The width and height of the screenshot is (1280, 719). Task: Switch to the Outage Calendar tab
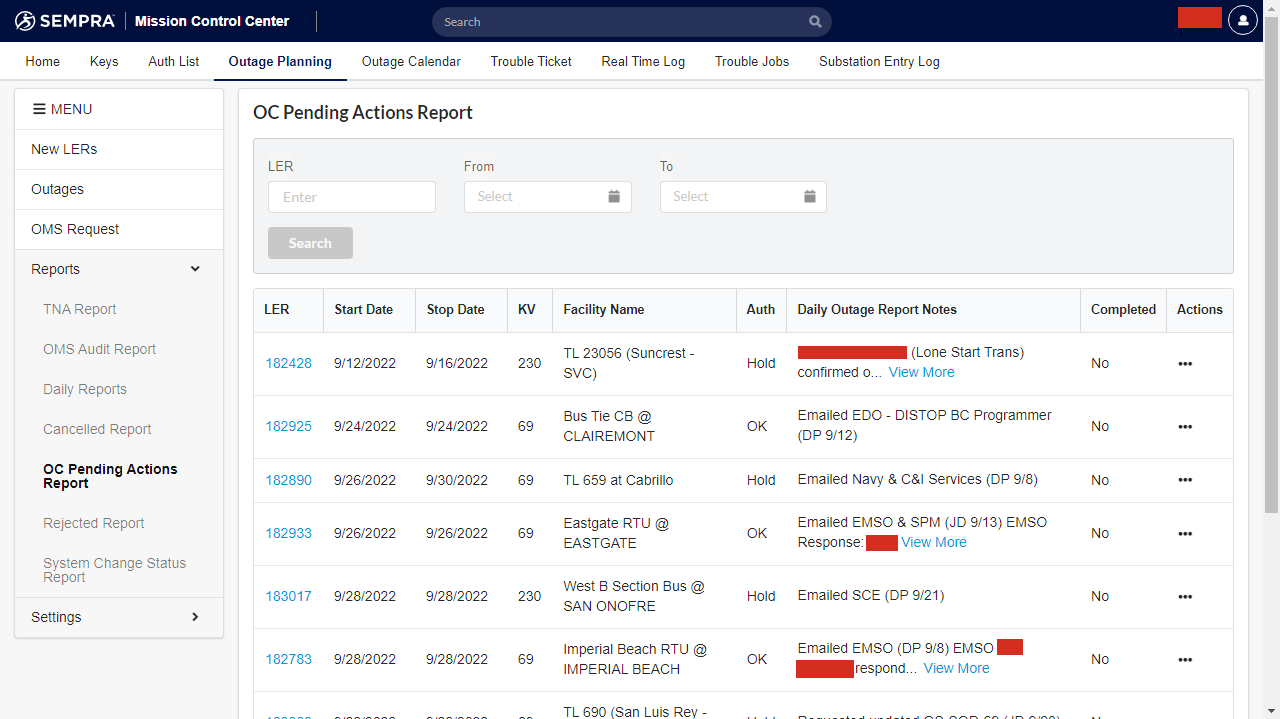point(411,61)
